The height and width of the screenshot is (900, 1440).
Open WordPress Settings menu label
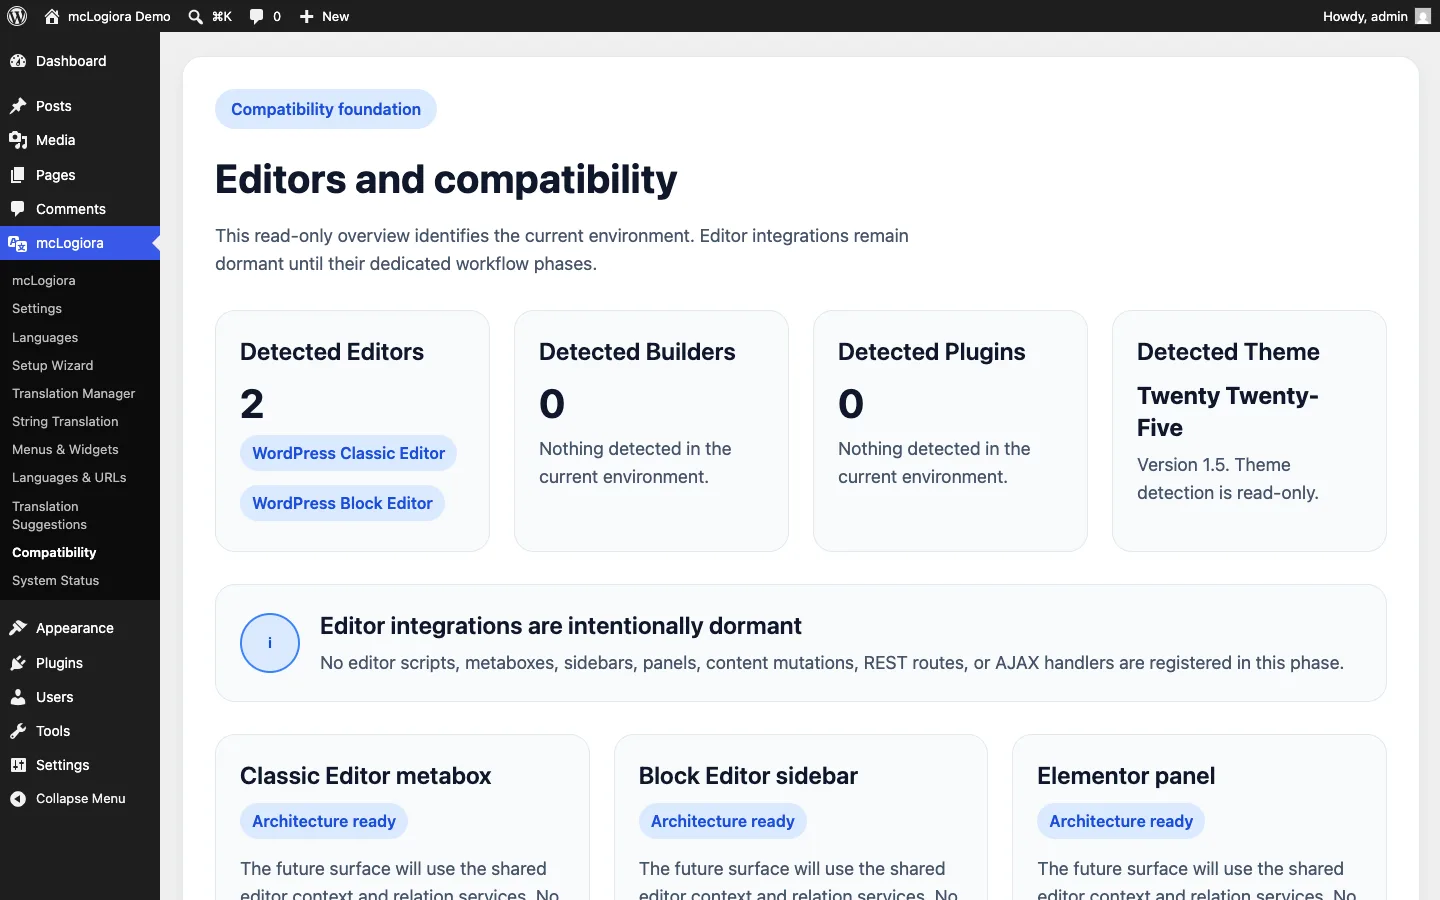coord(63,765)
